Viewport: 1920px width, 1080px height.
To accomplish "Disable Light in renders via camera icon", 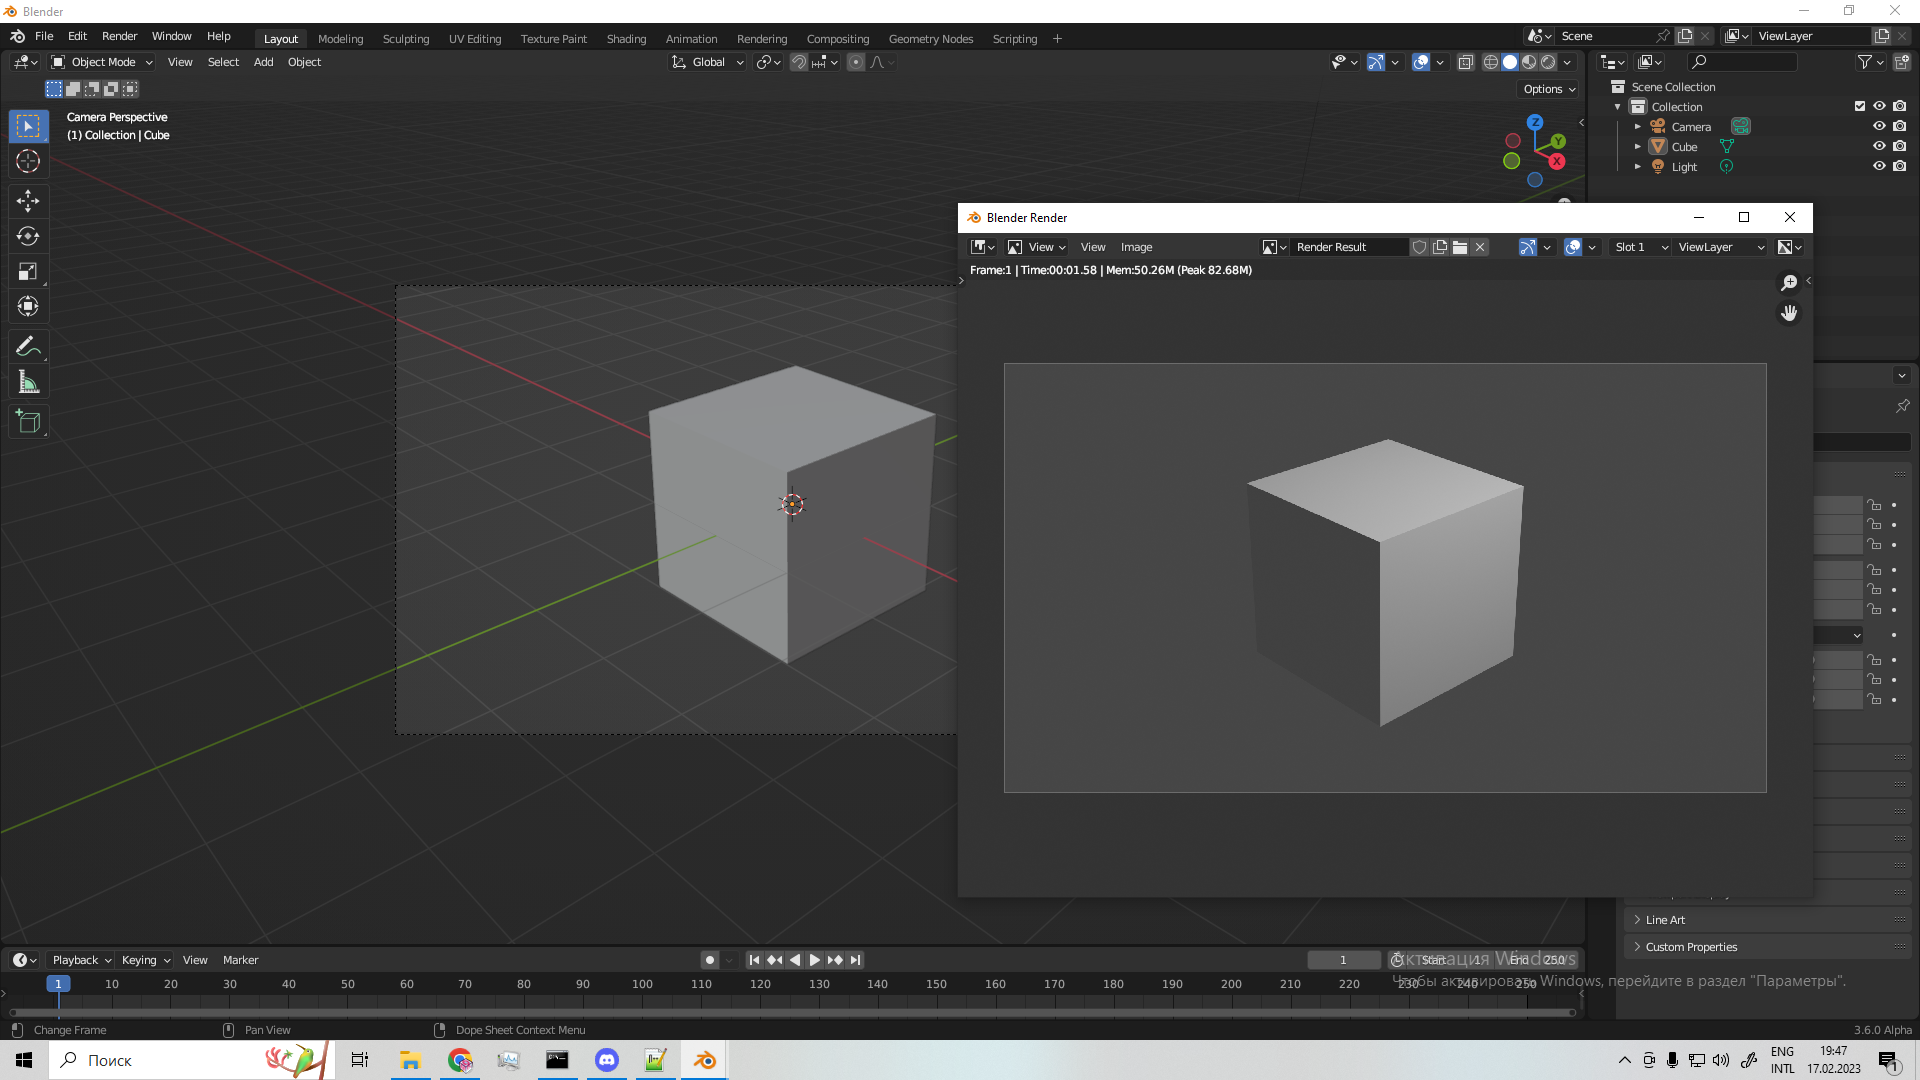I will (x=1899, y=166).
